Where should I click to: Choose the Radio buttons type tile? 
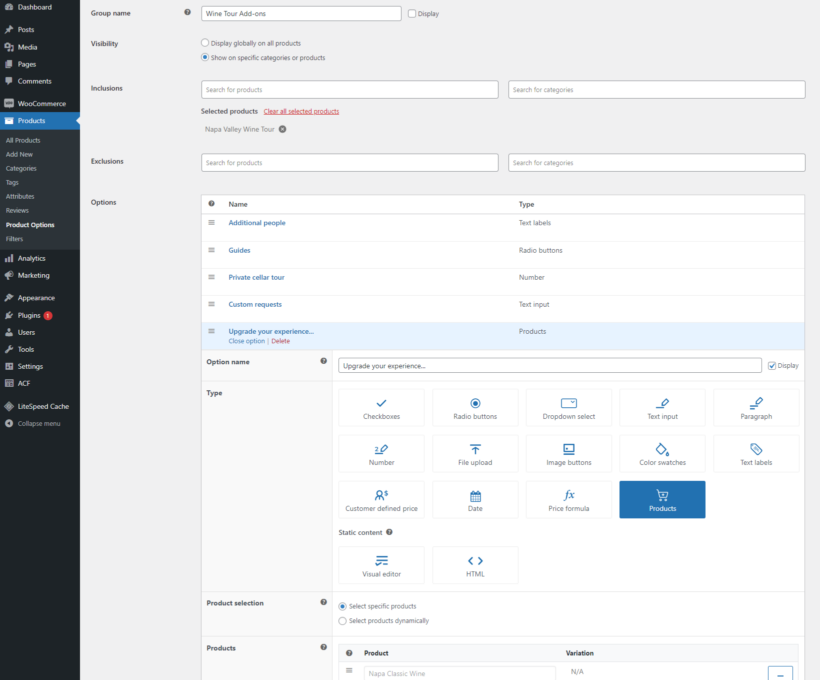(475, 407)
